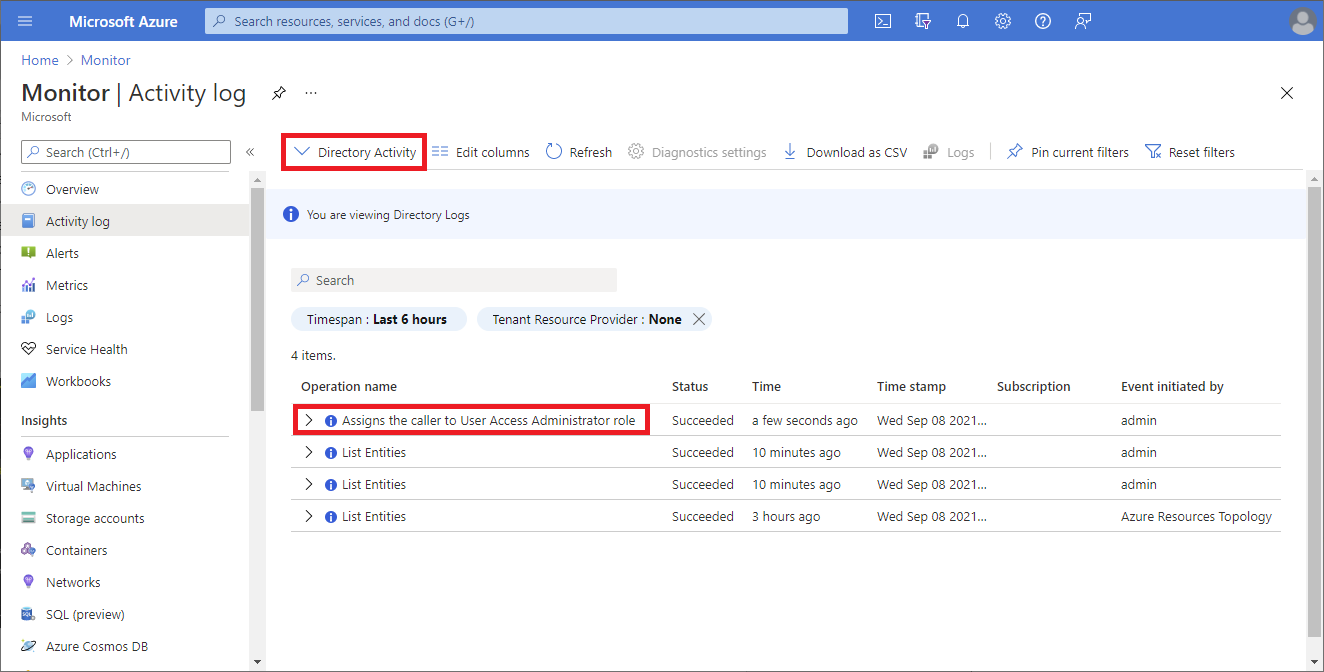Open the portal Settings gear
1324x672 pixels.
[x=1002, y=20]
